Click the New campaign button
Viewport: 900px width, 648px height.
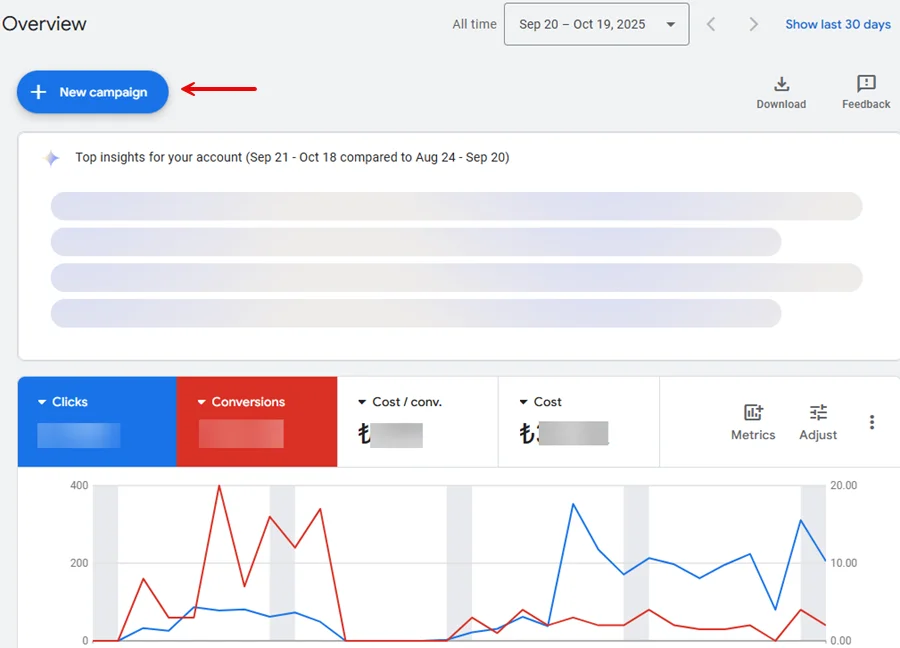pos(92,92)
